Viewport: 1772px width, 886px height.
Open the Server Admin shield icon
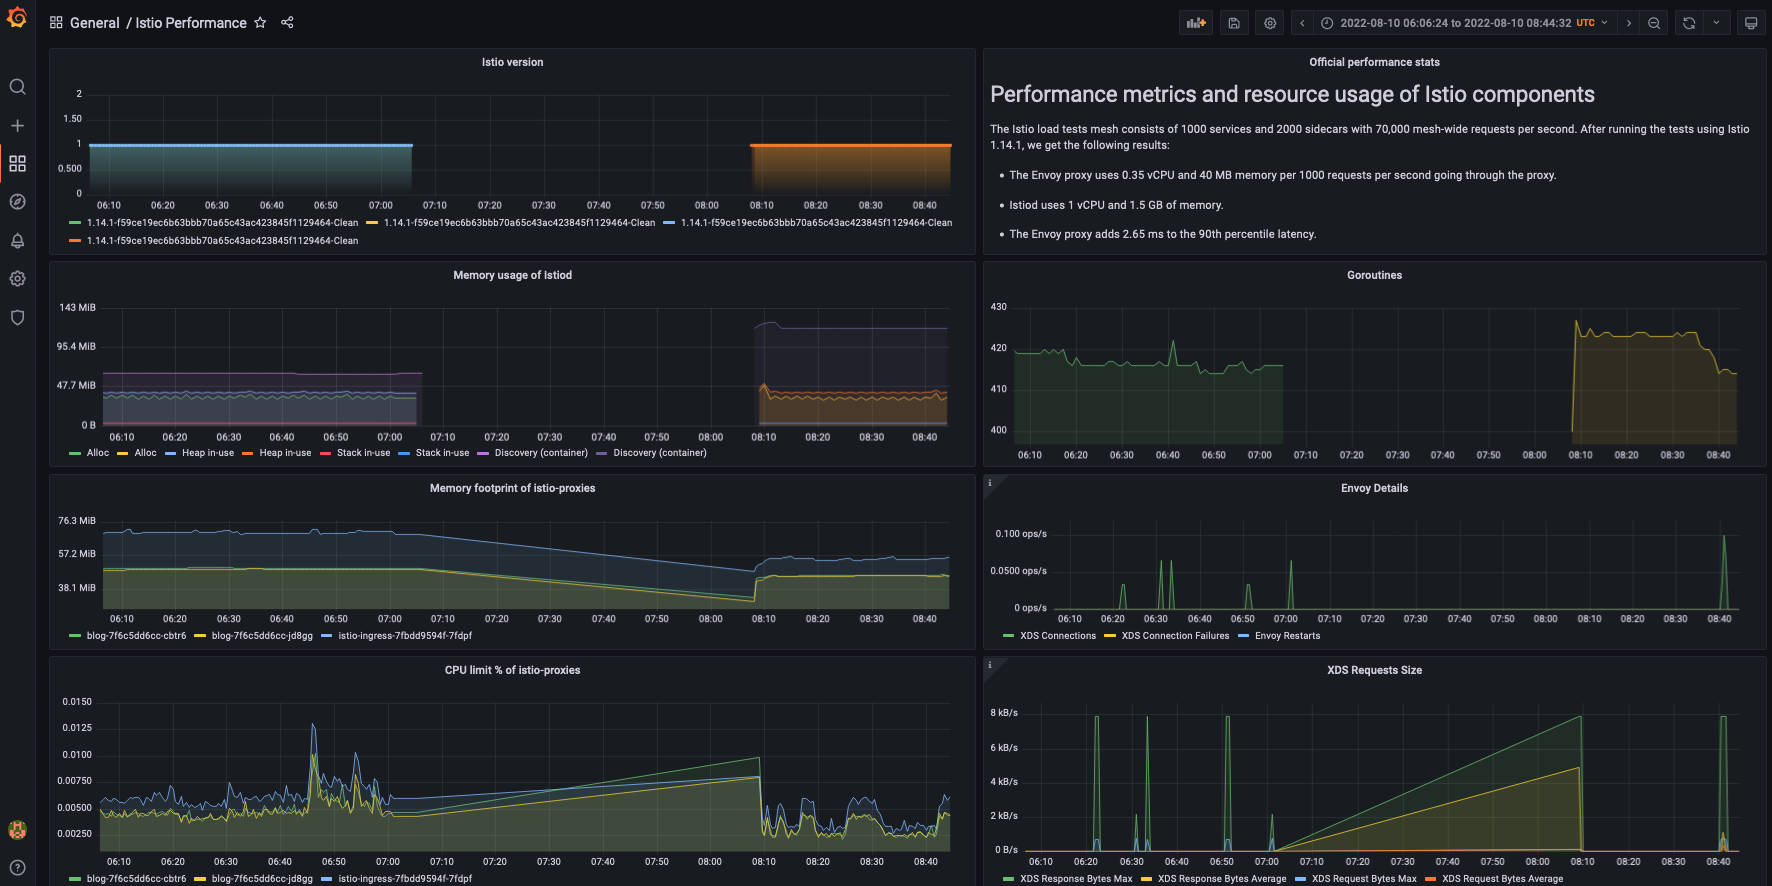[17, 317]
